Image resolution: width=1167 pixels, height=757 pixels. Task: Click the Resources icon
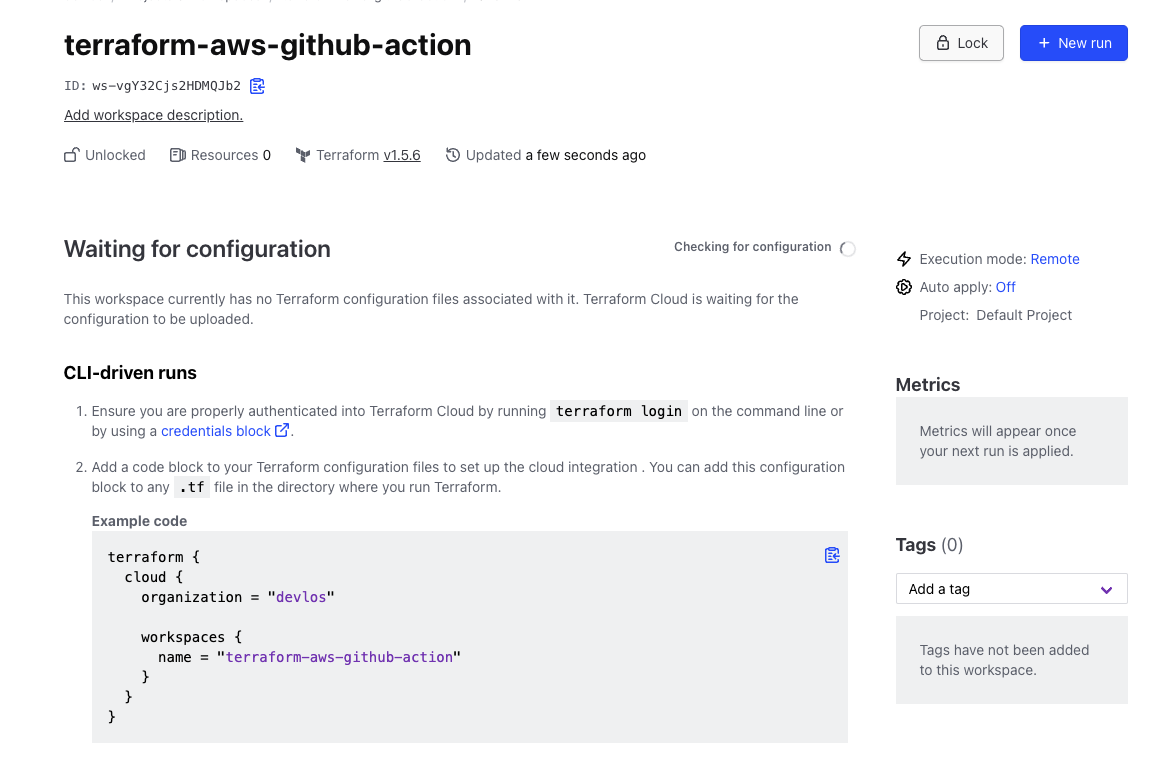[177, 155]
